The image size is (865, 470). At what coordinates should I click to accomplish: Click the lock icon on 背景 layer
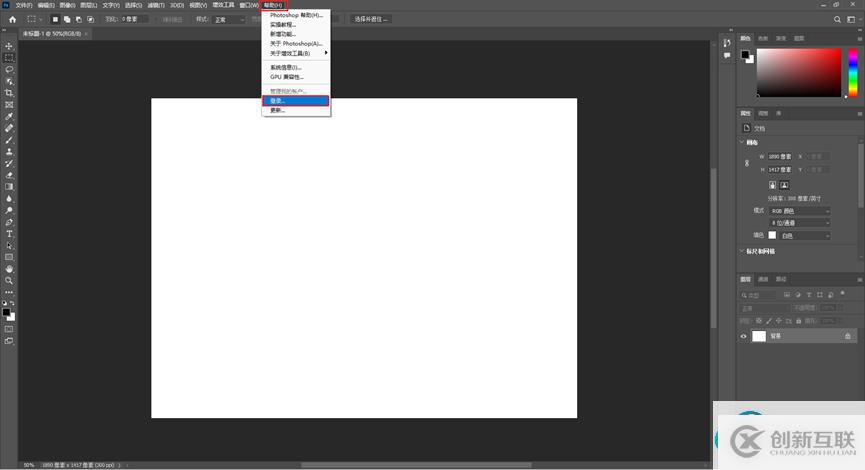click(x=847, y=336)
